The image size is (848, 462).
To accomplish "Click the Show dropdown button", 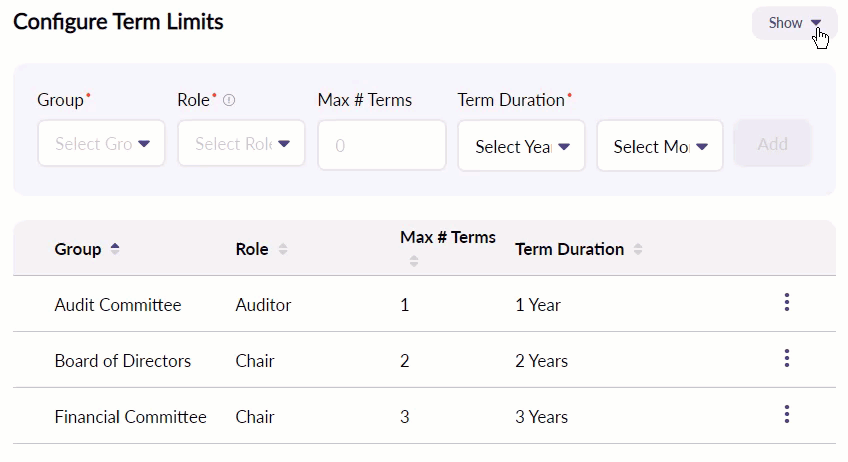I will [794, 23].
